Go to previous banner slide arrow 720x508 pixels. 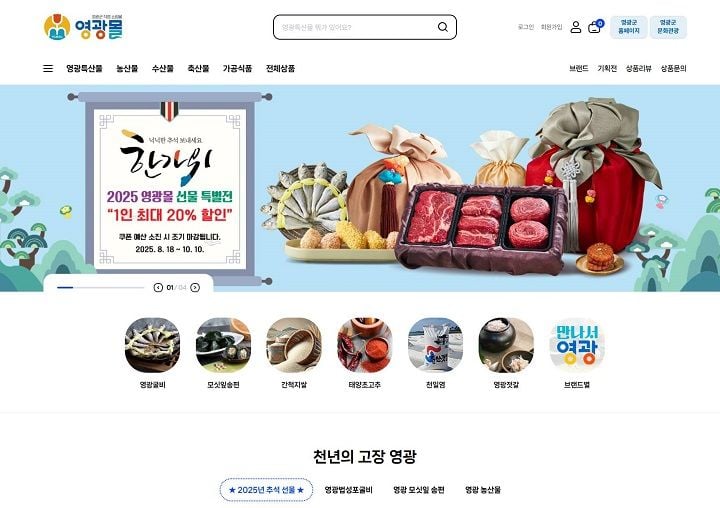(x=158, y=288)
